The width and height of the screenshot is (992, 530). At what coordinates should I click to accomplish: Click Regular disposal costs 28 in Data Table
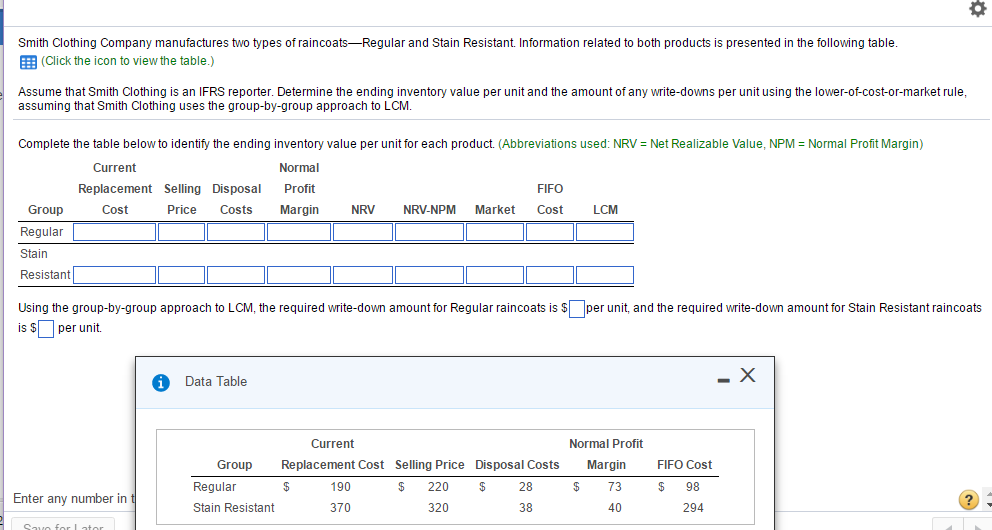(x=526, y=487)
